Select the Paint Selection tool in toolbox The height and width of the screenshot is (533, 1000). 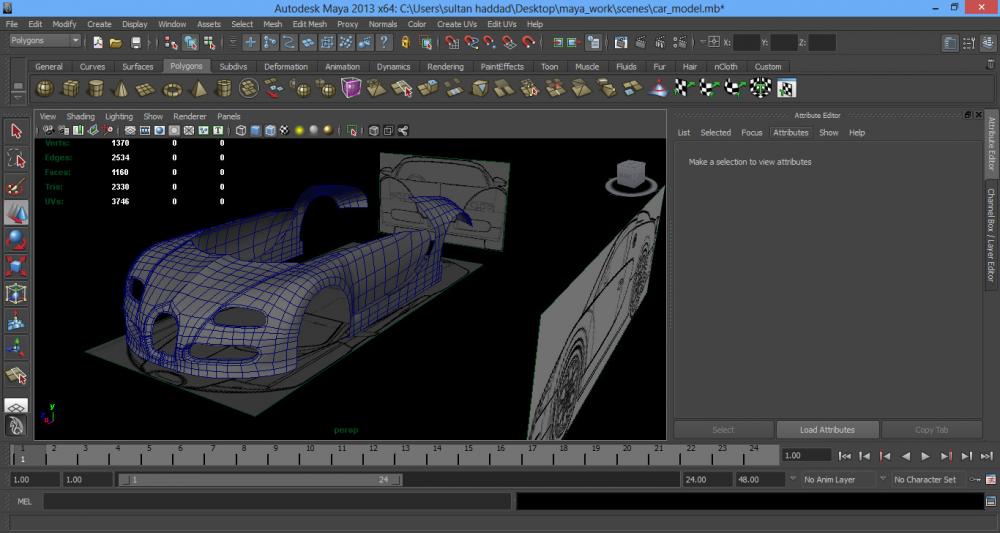(16, 186)
